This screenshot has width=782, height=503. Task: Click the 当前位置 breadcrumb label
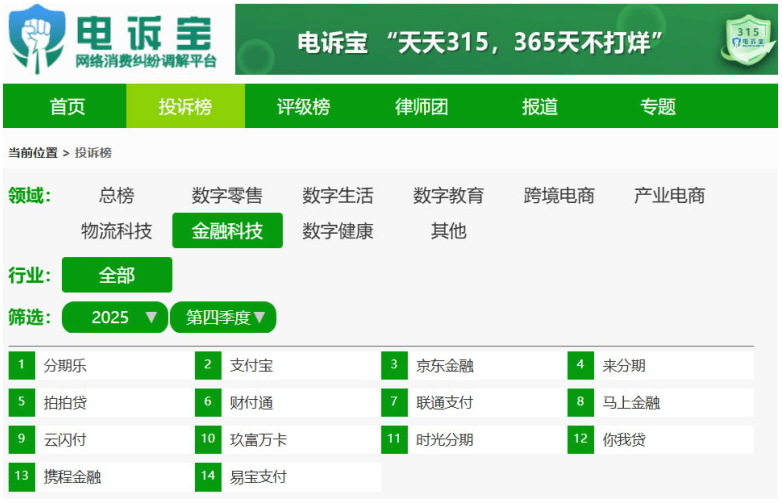(x=33, y=153)
